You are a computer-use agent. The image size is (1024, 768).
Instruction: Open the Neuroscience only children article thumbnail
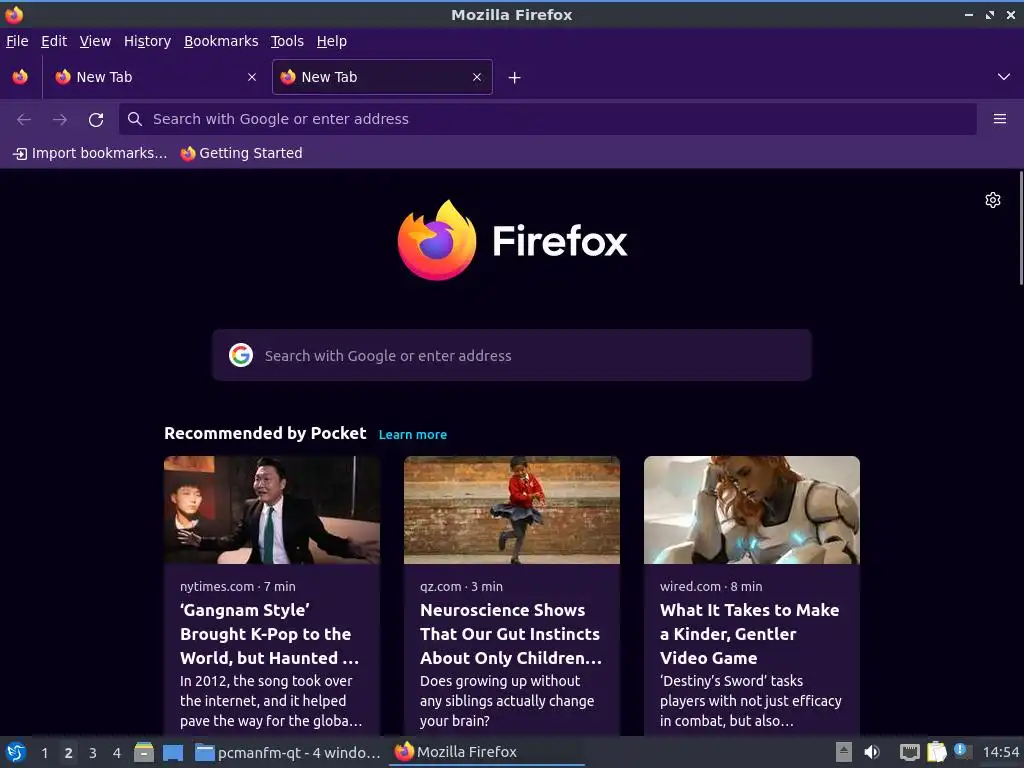[512, 510]
